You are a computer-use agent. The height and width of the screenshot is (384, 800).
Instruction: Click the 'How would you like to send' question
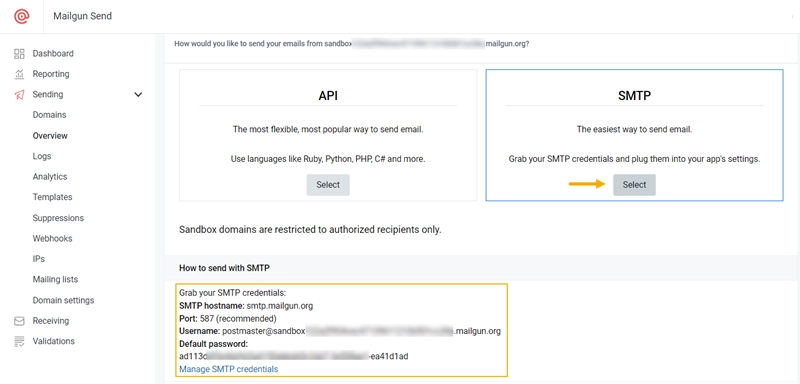coord(352,44)
